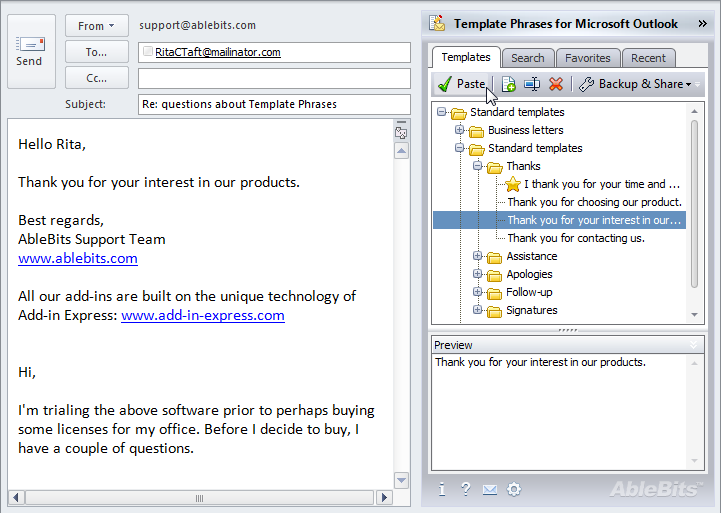Image resolution: width=721 pixels, height=513 pixels.
Task: Select 'Thank you for contacting us.' template
Action: tap(576, 238)
